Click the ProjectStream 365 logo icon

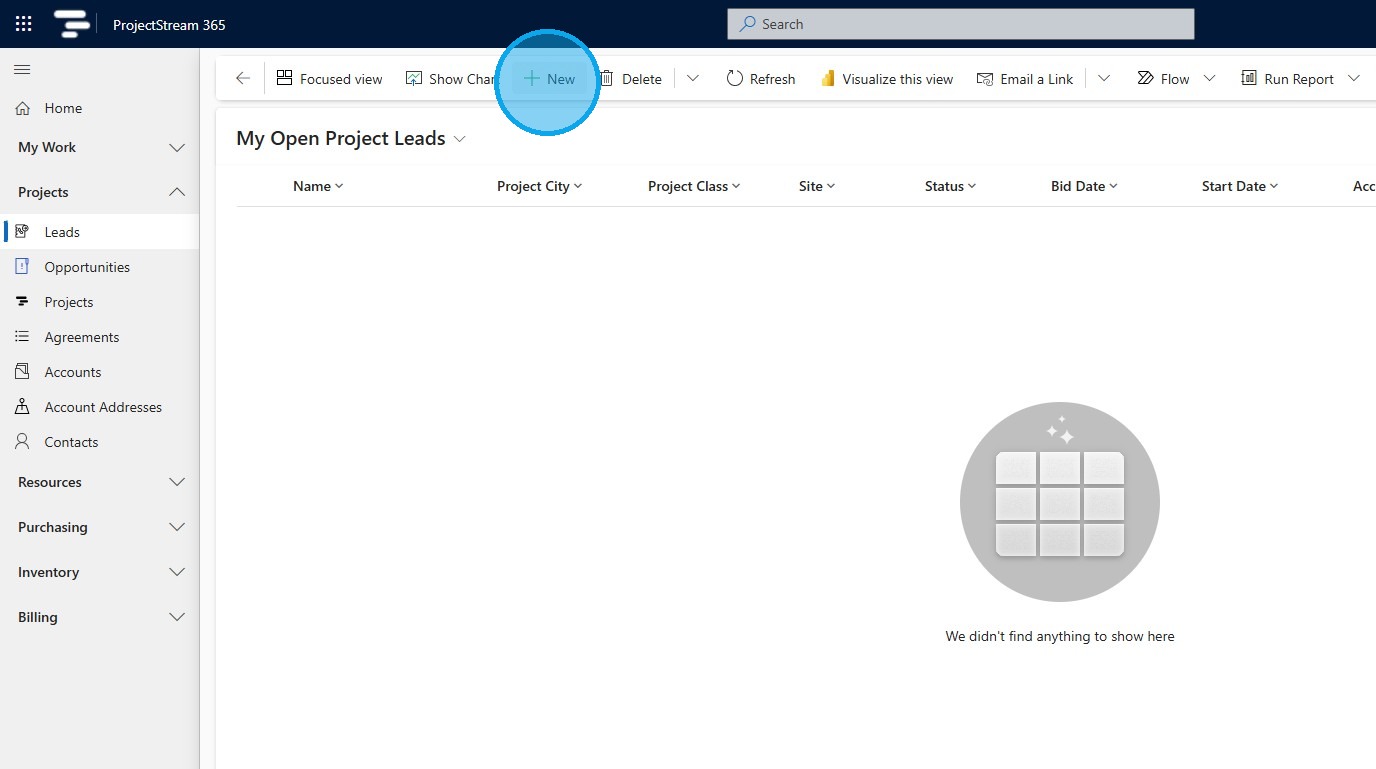(x=71, y=24)
